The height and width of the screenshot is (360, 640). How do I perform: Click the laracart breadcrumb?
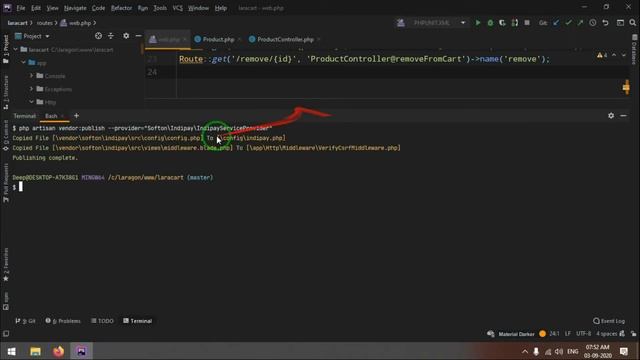[x=17, y=23]
